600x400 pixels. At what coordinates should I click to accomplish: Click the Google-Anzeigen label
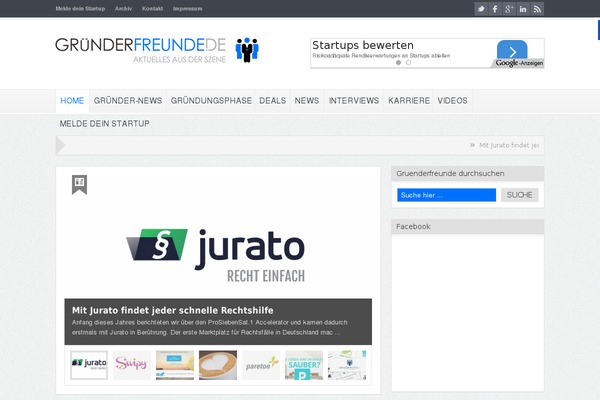coord(519,63)
